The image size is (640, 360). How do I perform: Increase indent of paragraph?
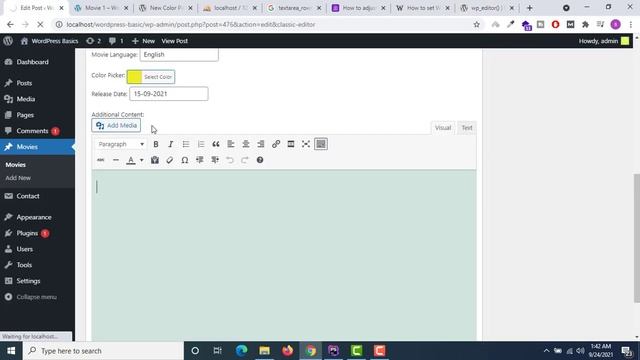point(215,160)
